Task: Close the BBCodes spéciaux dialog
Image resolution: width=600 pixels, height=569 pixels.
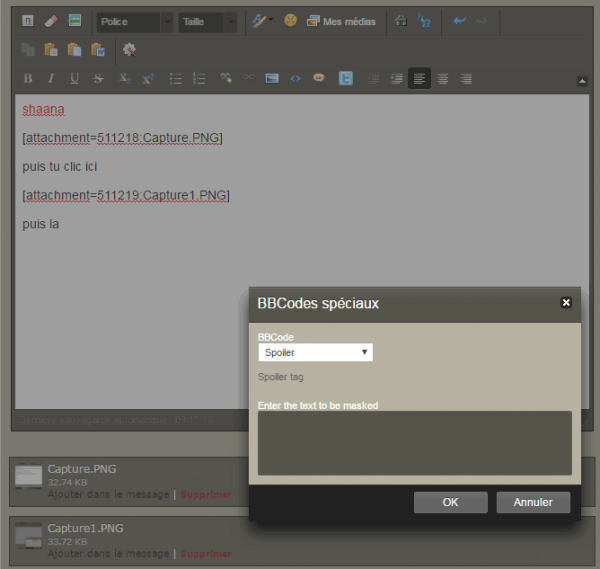Action: coord(566,303)
